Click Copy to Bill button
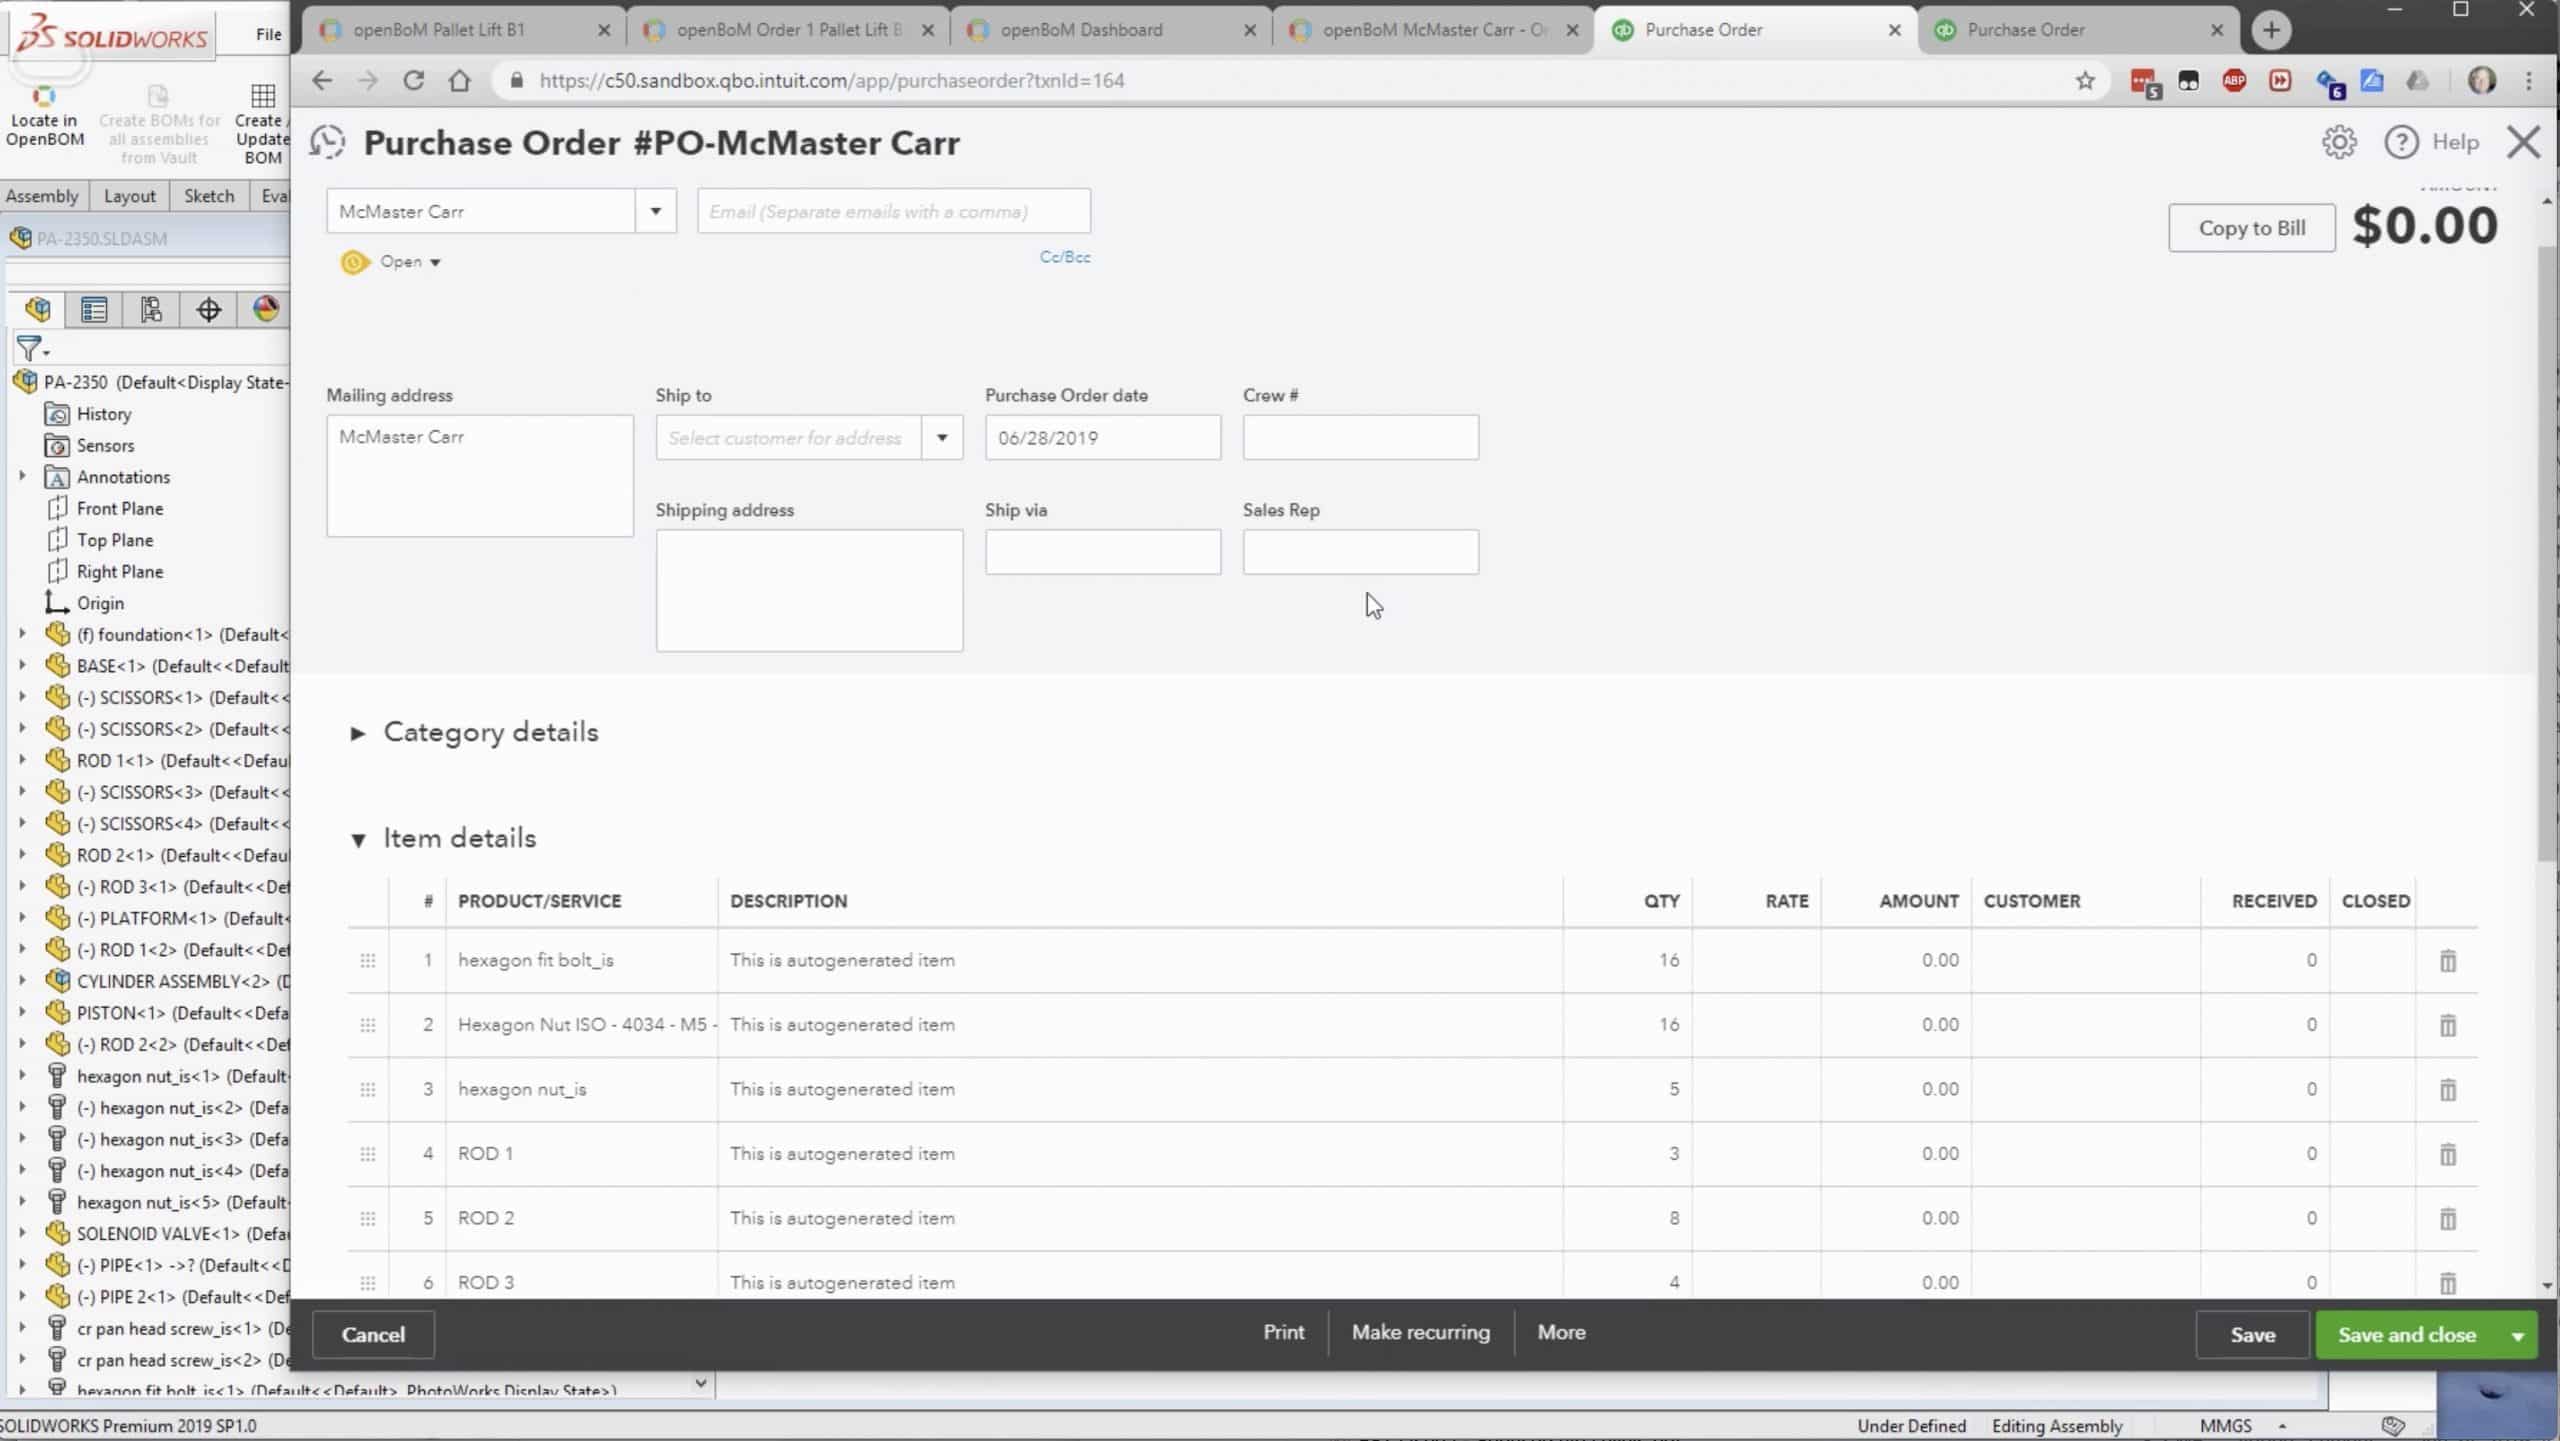The height and width of the screenshot is (1441, 2560). [2251, 228]
